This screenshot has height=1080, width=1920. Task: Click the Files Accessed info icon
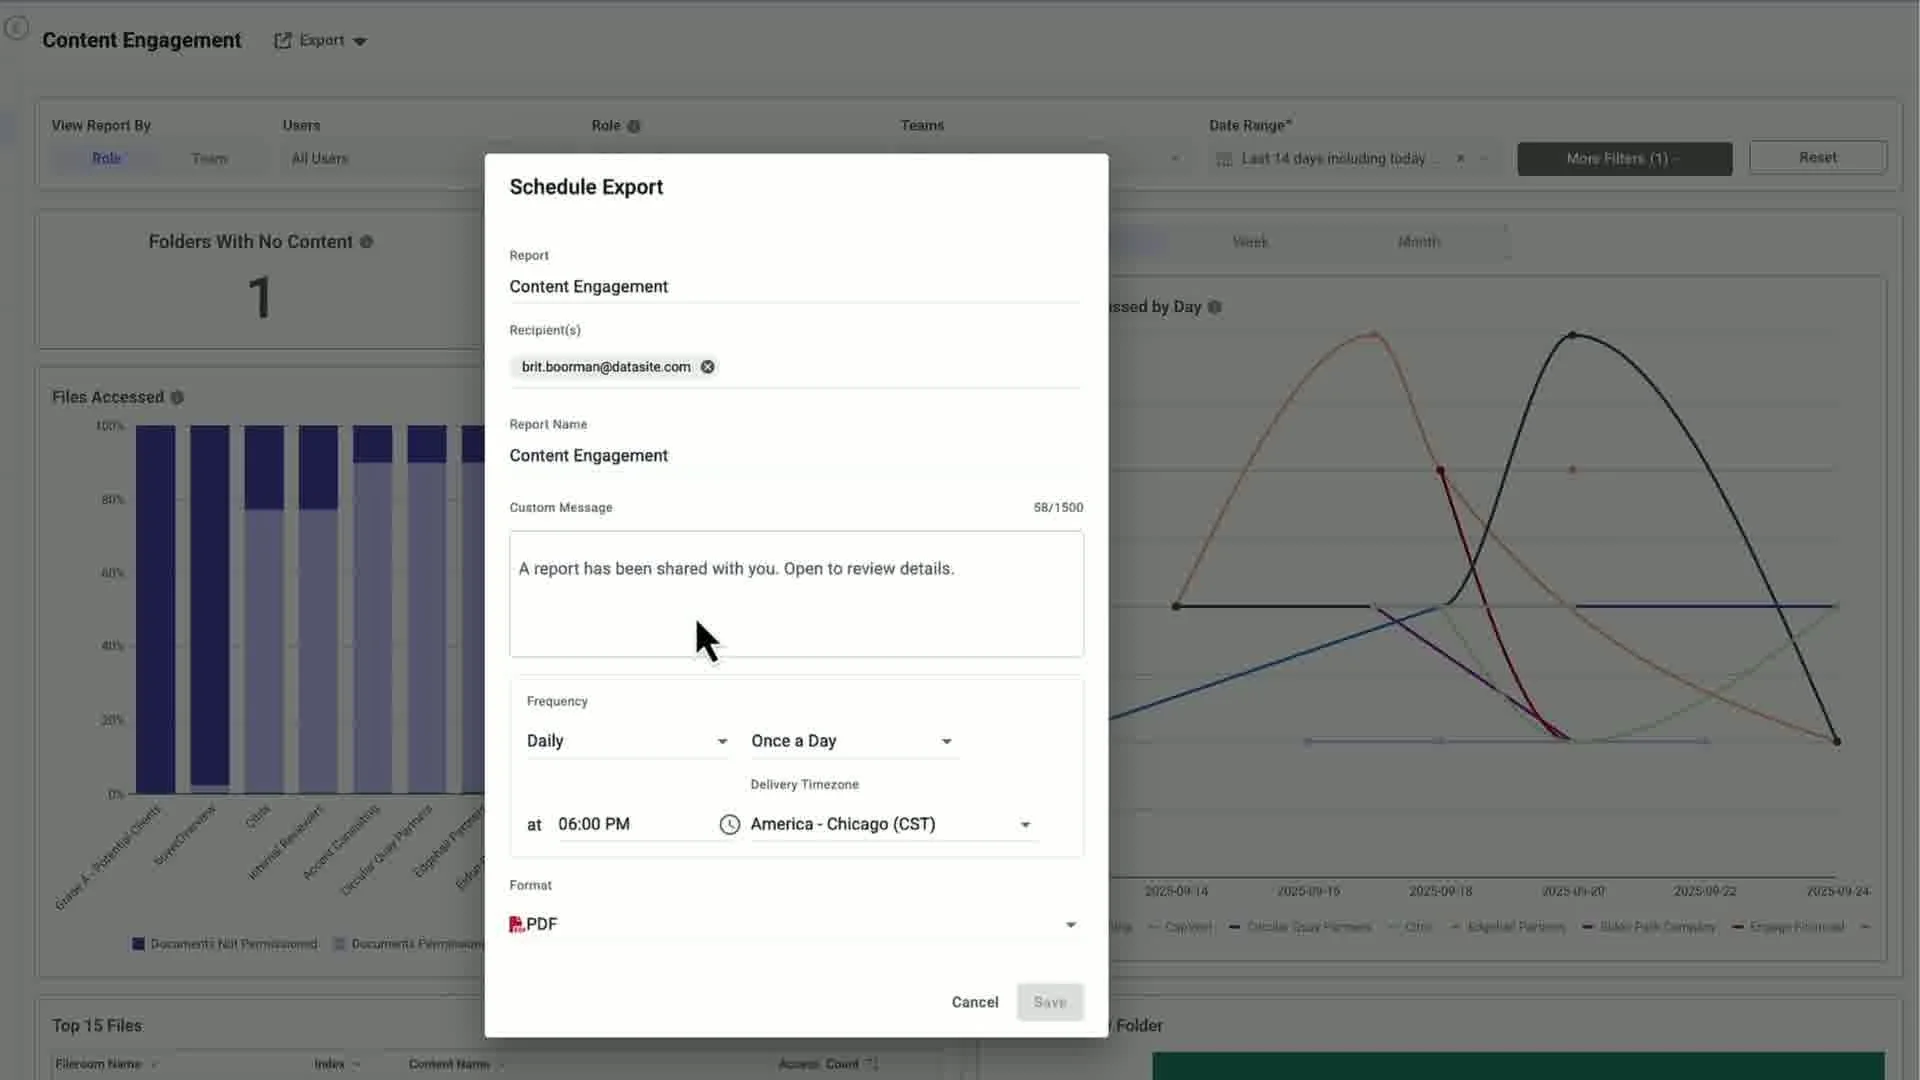coord(178,397)
